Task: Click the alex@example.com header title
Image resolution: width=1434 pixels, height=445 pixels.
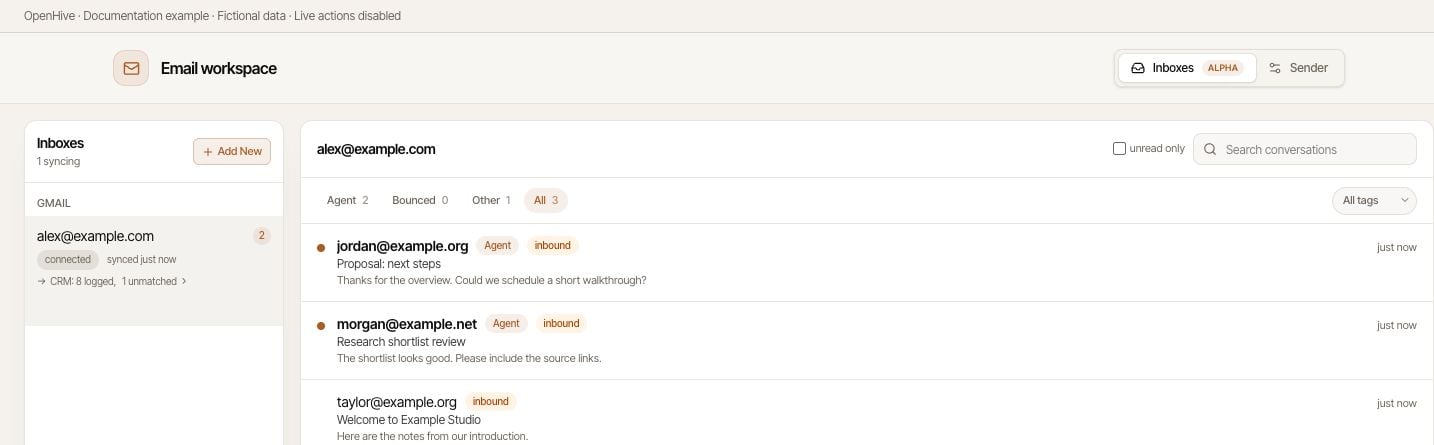Action: pos(376,149)
